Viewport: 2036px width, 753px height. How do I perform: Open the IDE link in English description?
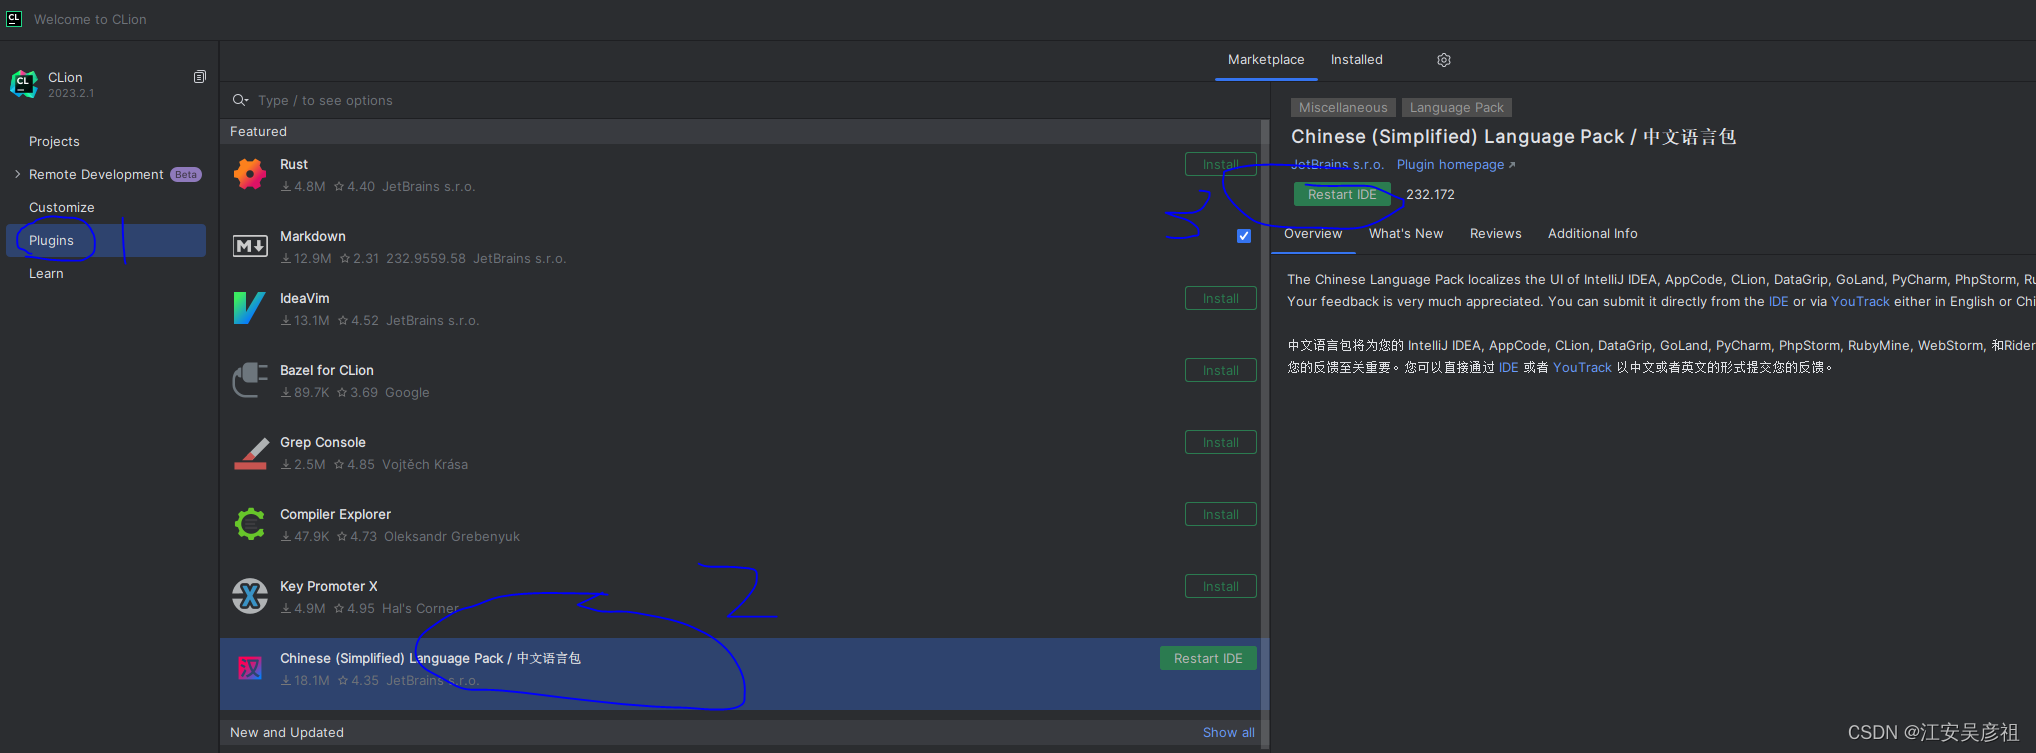[1778, 301]
